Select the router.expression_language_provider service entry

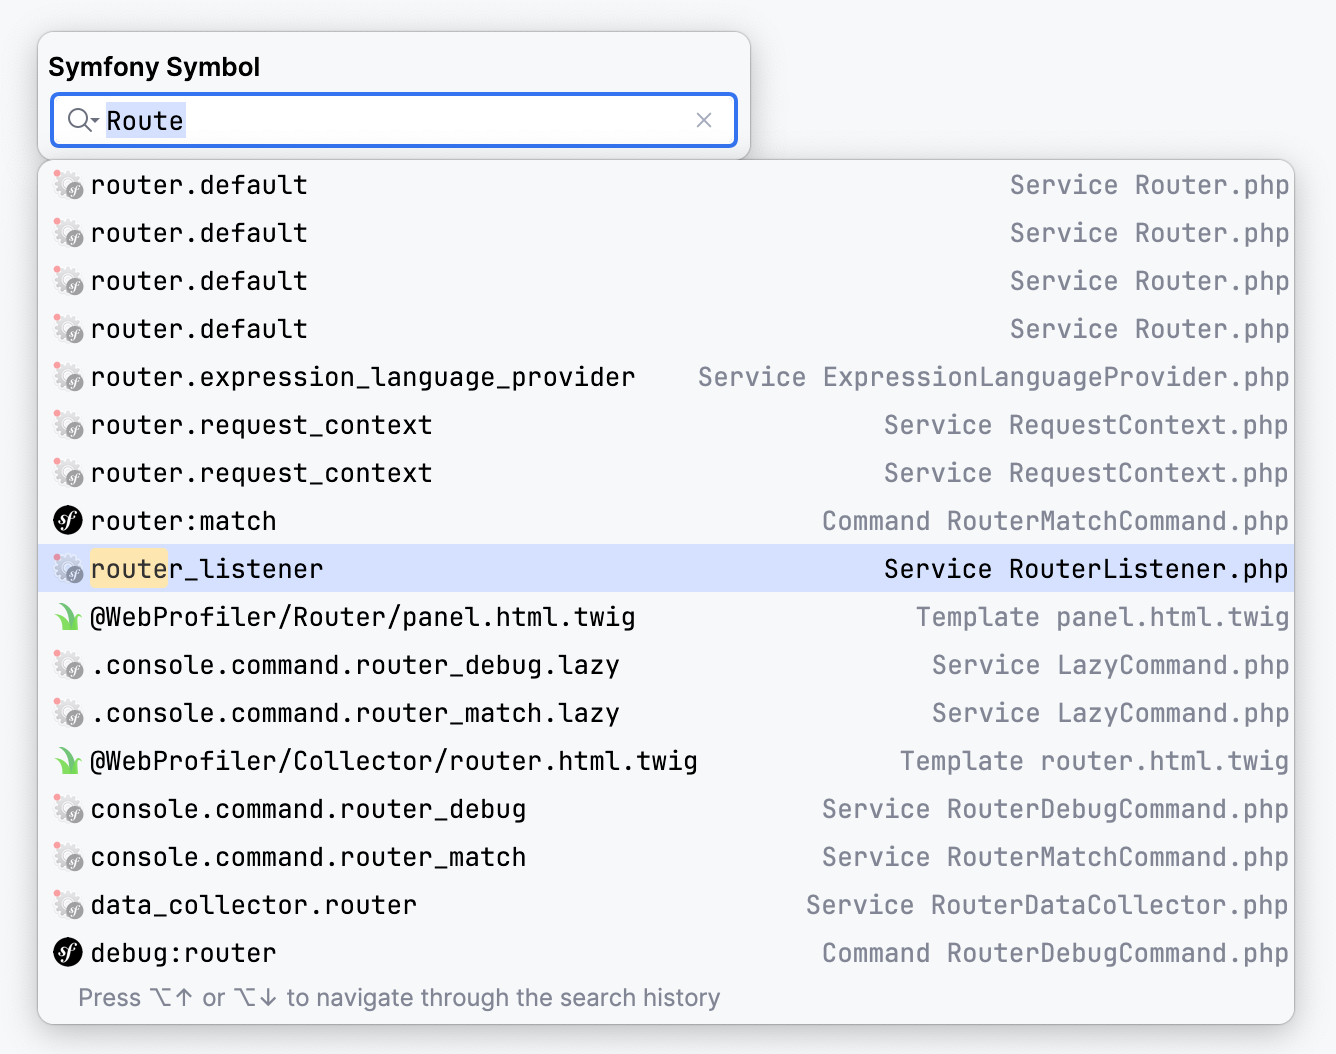pyautogui.click(x=362, y=377)
